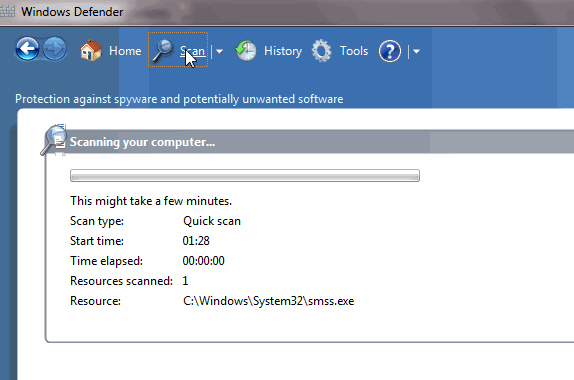
Task: Select the Resources scanned value '1'
Action: click(x=185, y=281)
